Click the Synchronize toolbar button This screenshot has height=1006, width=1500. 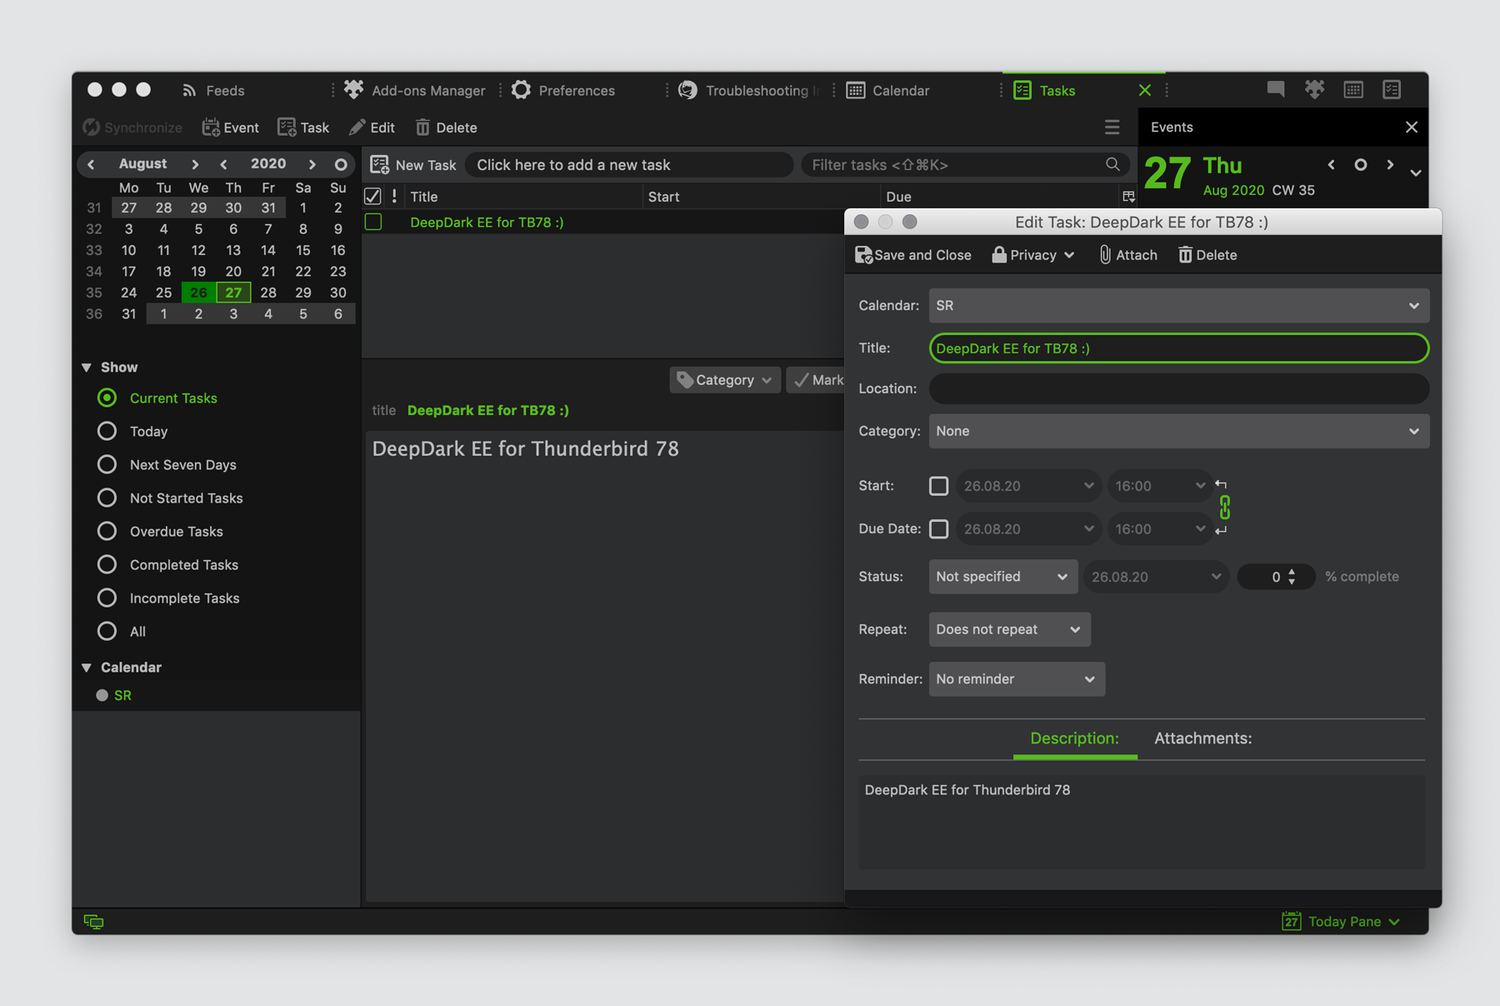point(132,127)
